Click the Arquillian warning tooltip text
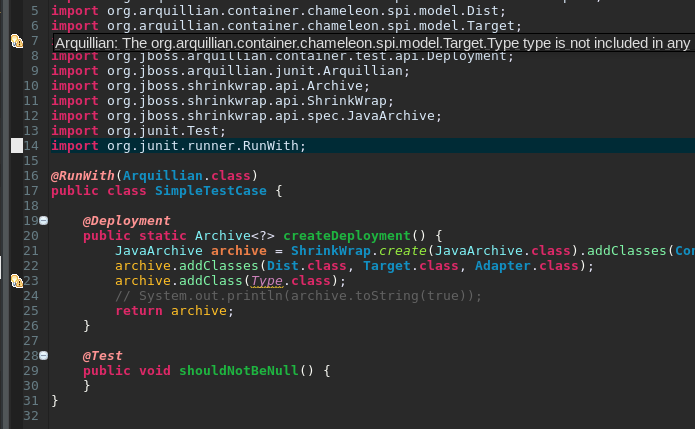 (374, 43)
